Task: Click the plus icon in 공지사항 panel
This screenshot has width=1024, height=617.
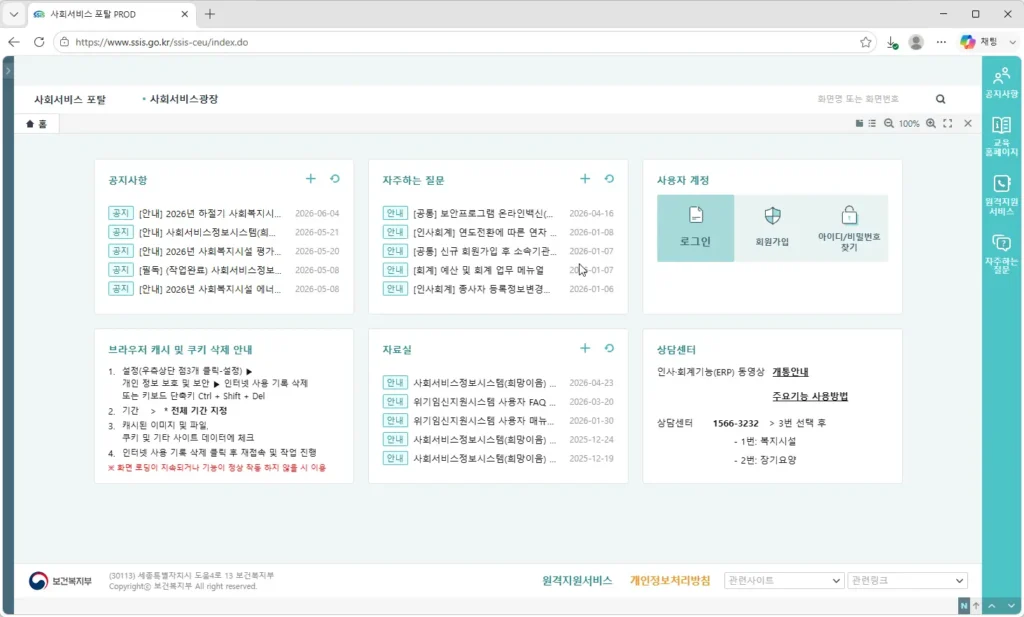Action: click(x=311, y=179)
